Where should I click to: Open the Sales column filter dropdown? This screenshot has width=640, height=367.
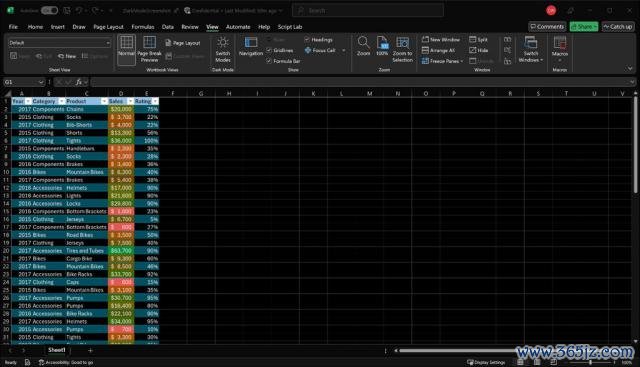click(130, 101)
